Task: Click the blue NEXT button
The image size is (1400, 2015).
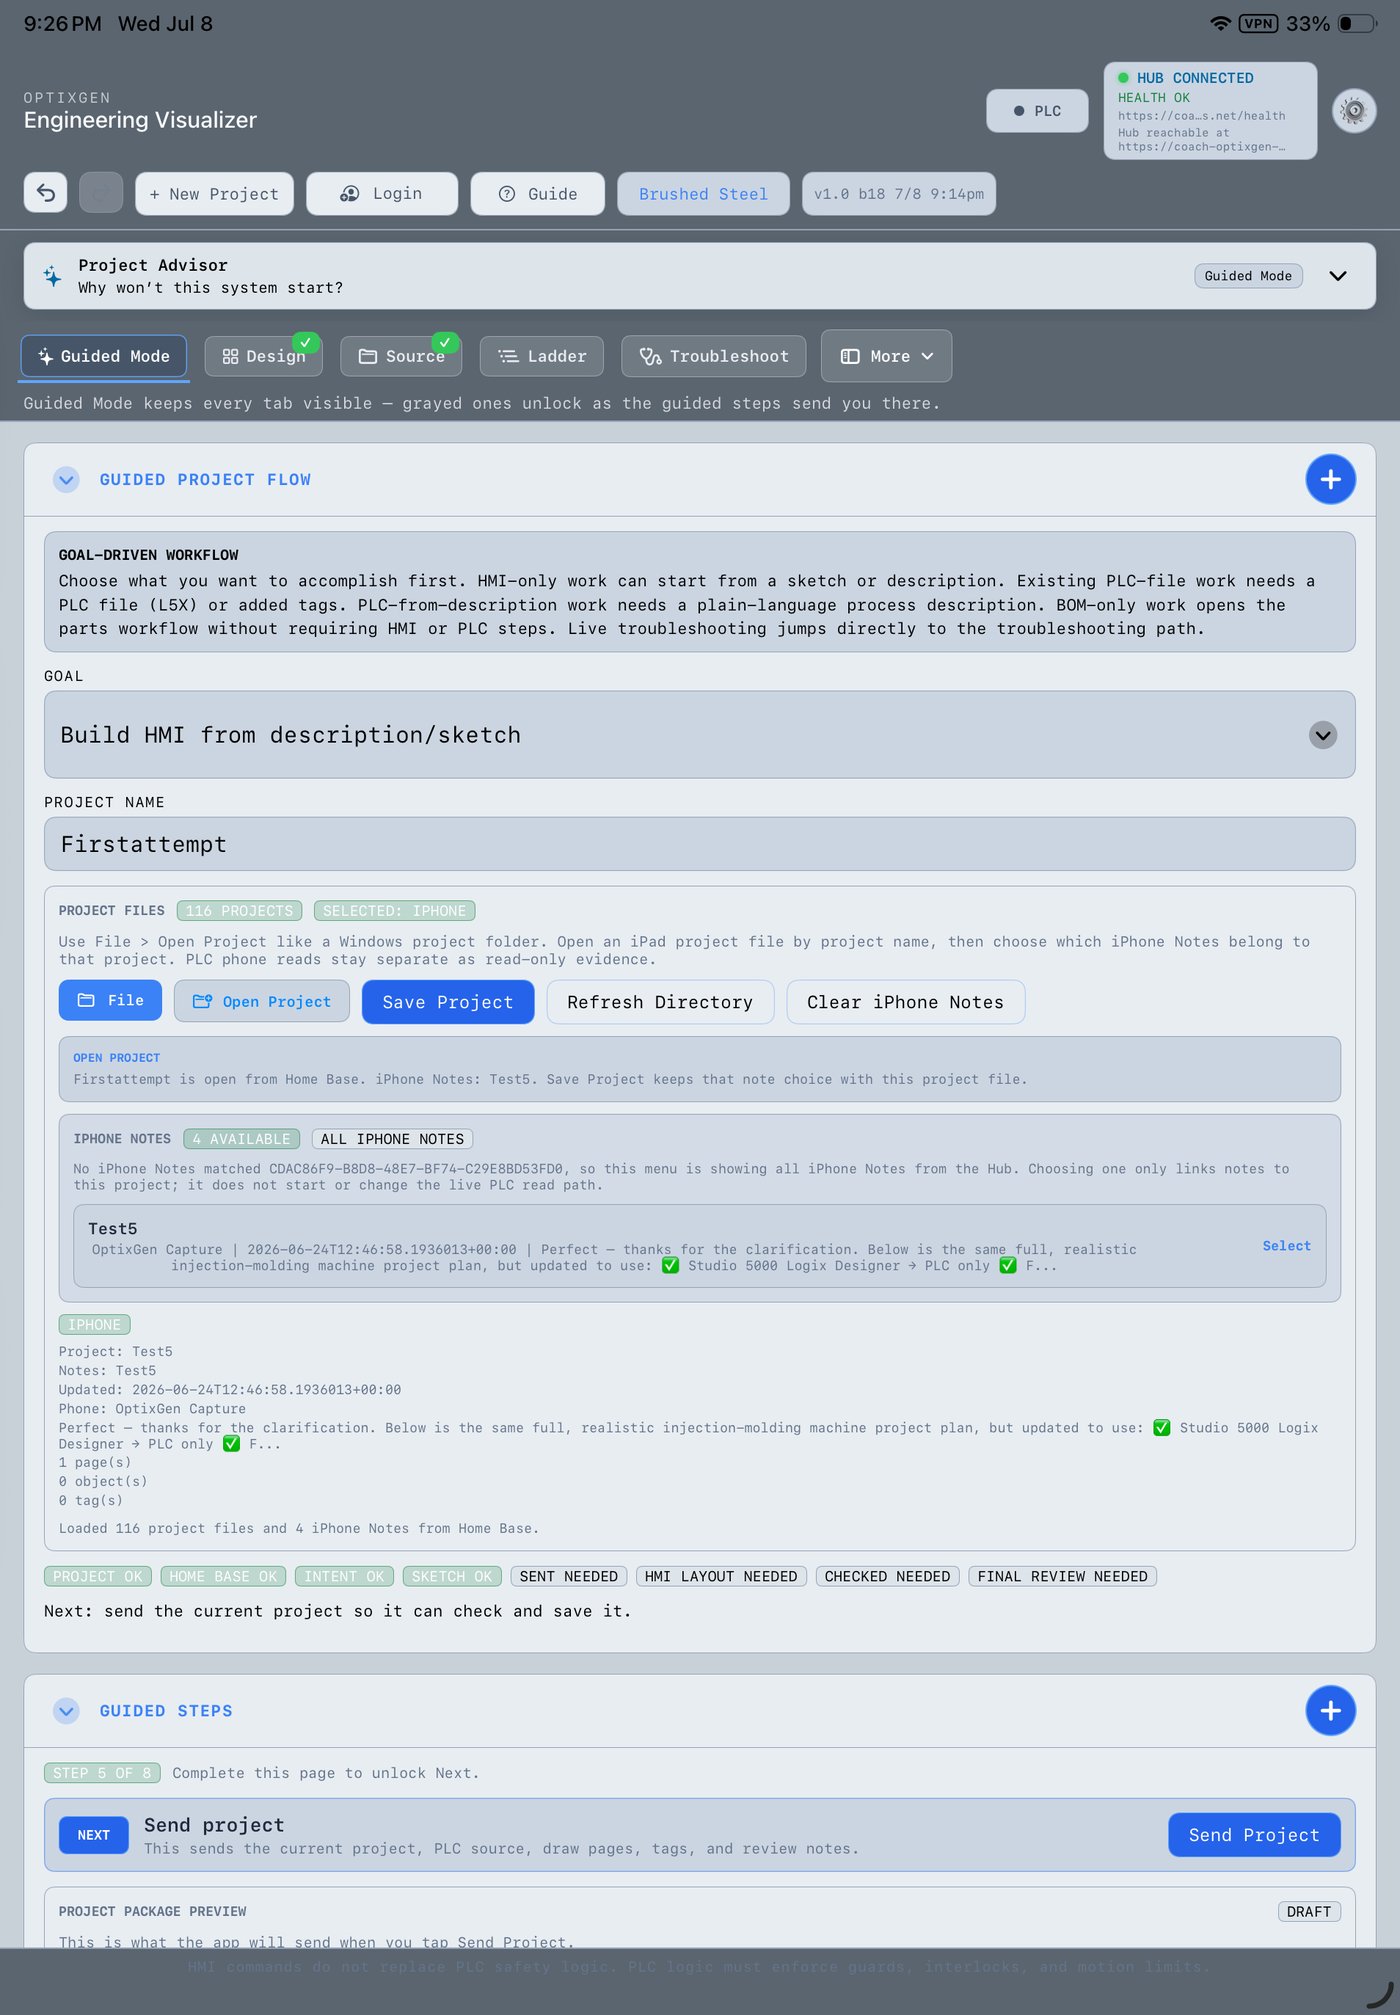Action: pyautogui.click(x=94, y=1835)
